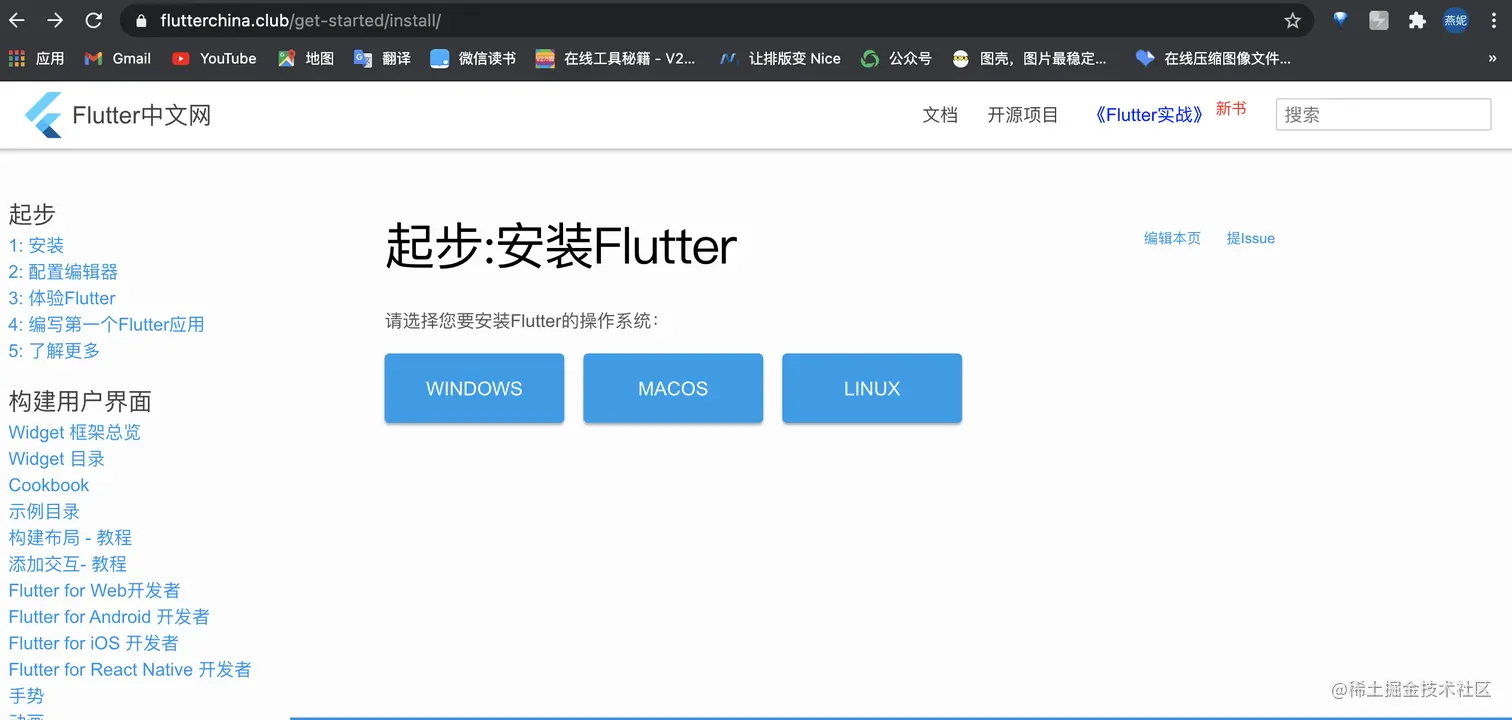Open the blue gem extension icon
The width and height of the screenshot is (1512, 720).
pyautogui.click(x=1340, y=20)
